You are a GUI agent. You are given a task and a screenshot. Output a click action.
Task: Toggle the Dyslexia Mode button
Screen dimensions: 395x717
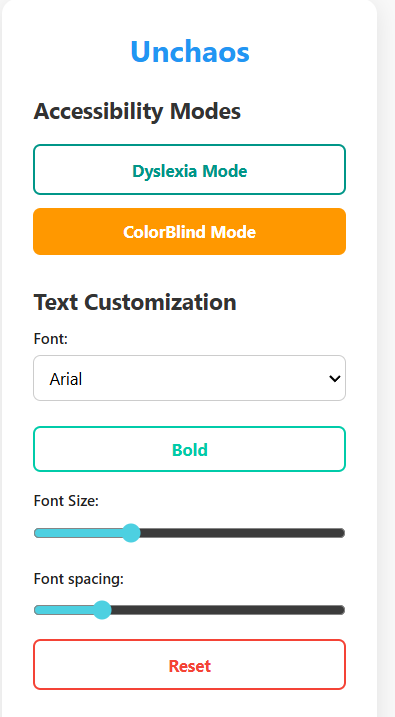click(189, 170)
